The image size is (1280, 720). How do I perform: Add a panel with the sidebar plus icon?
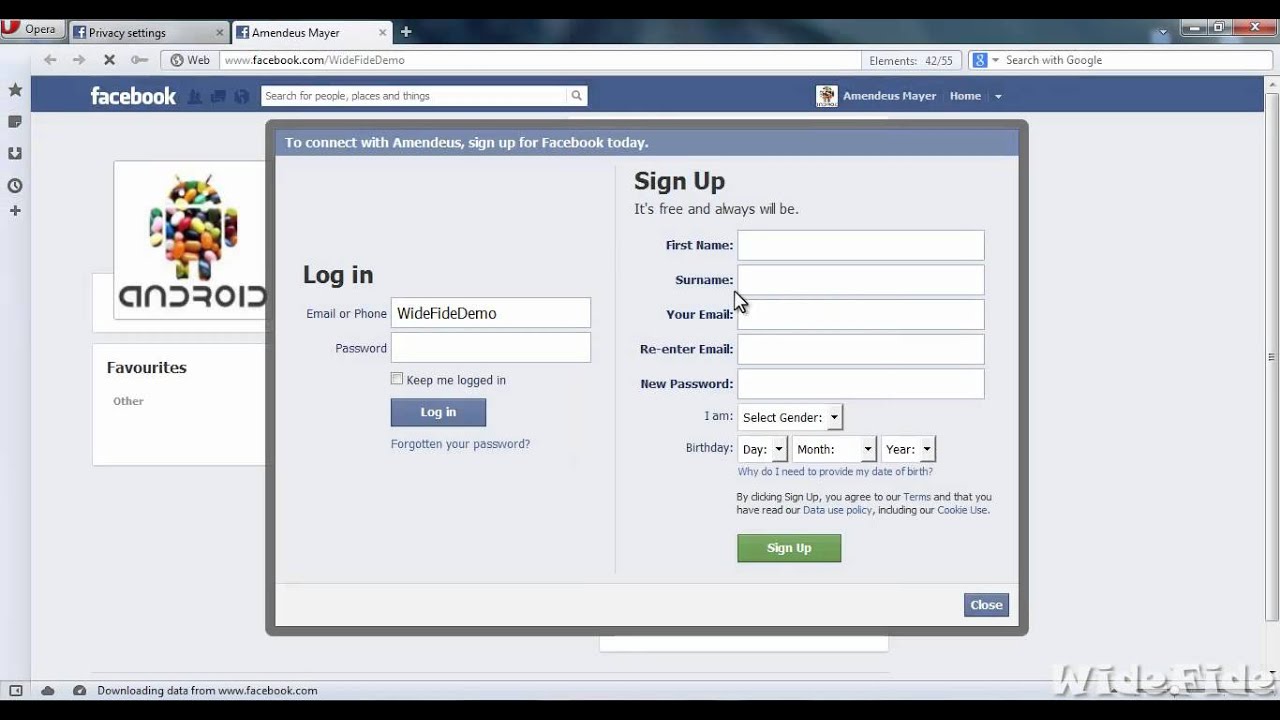point(15,211)
